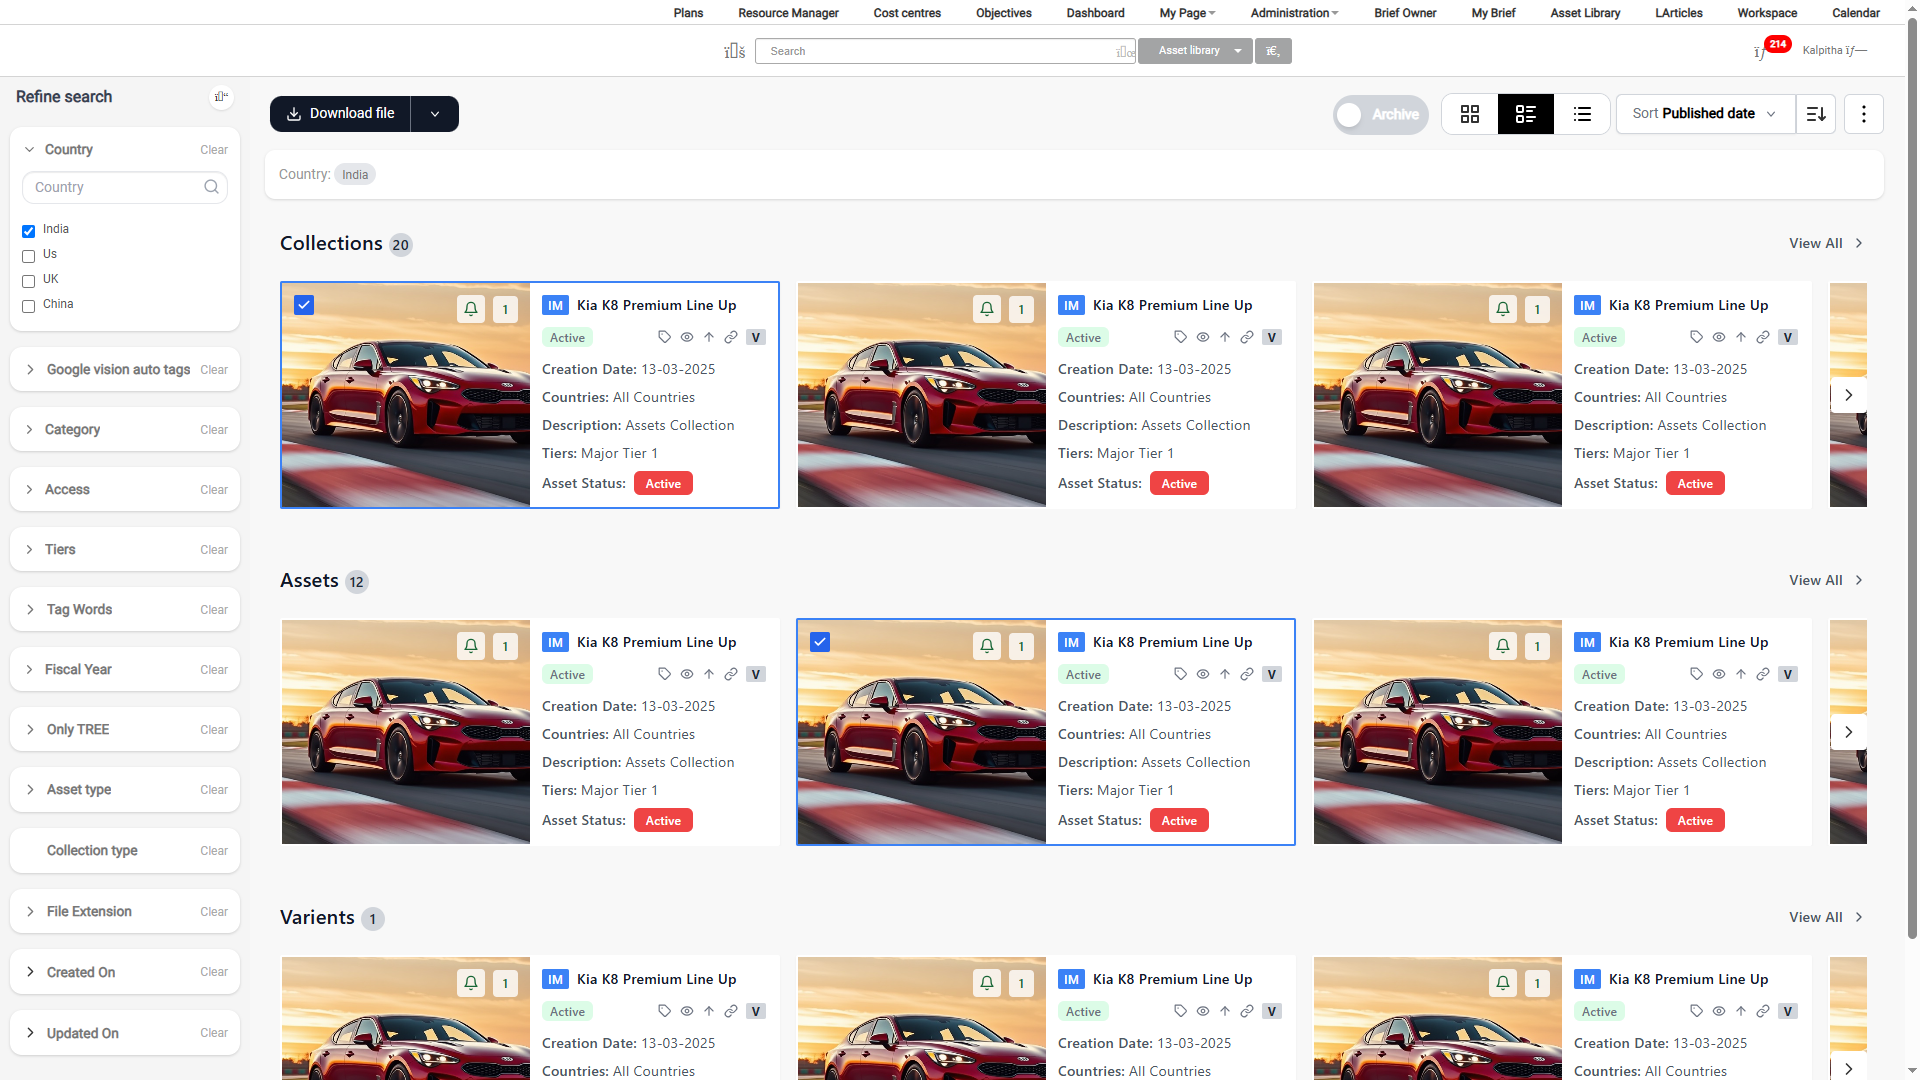The height and width of the screenshot is (1080, 1920).
Task: Open the vertical three-dot more options menu
Action: tap(1864, 114)
